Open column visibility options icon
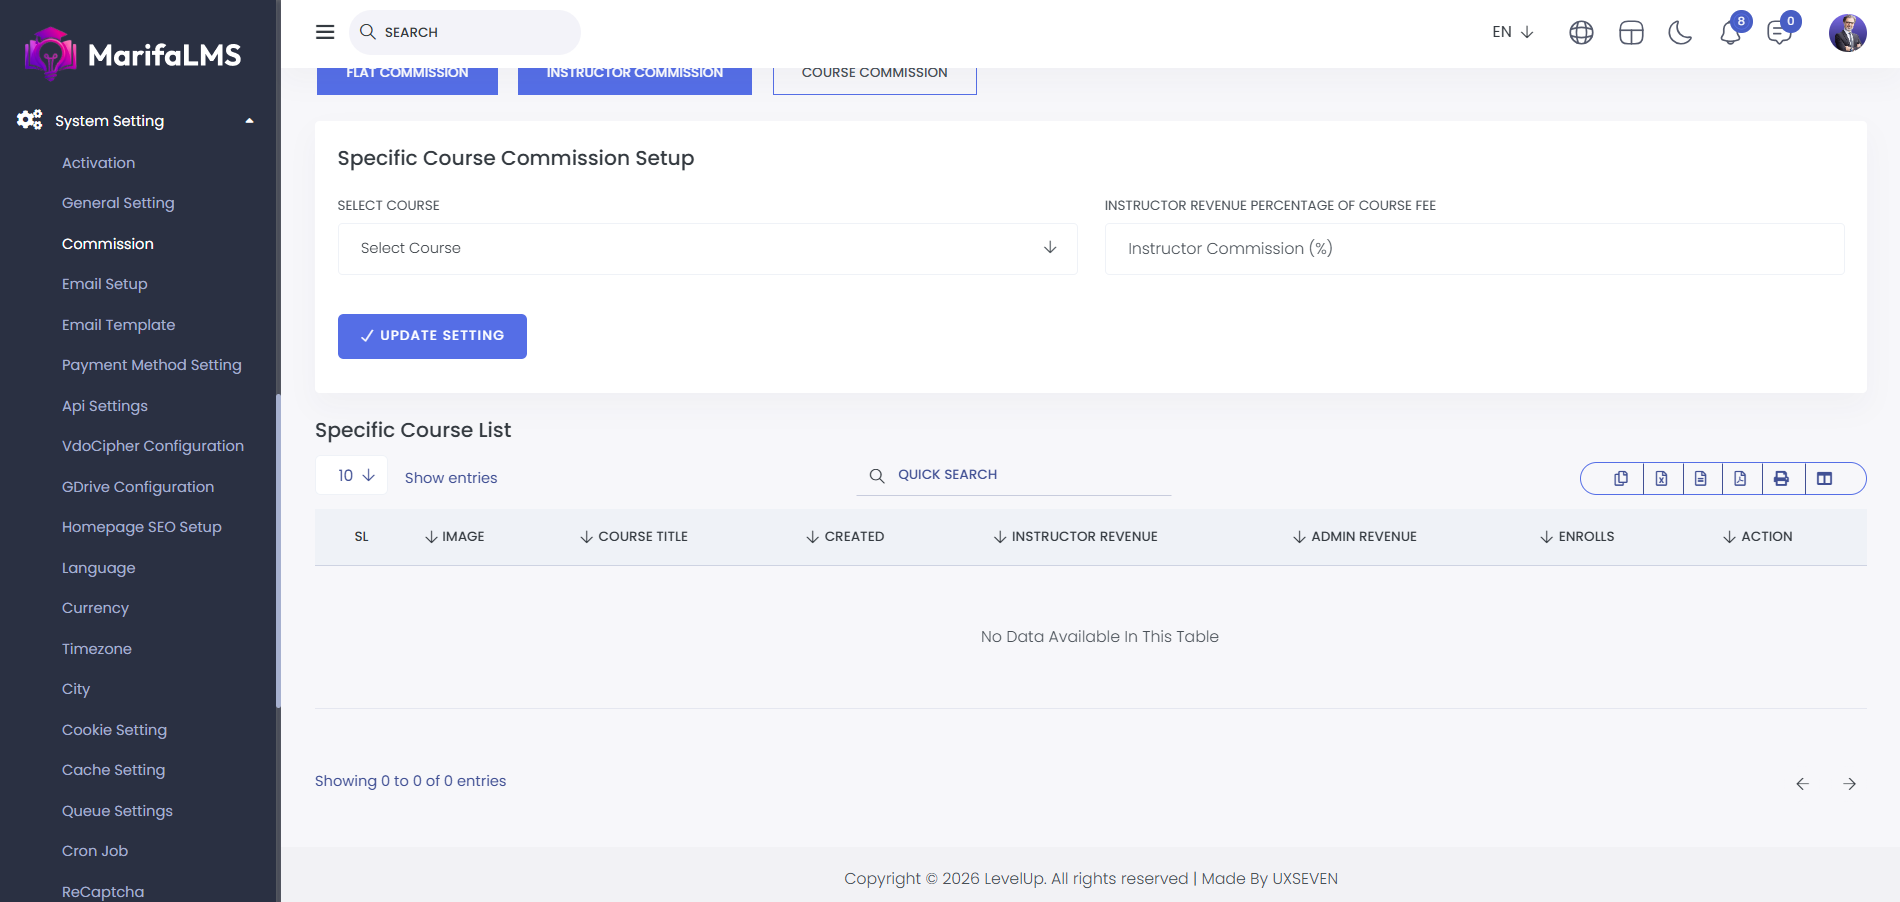Image resolution: width=1900 pixels, height=902 pixels. 1824,479
